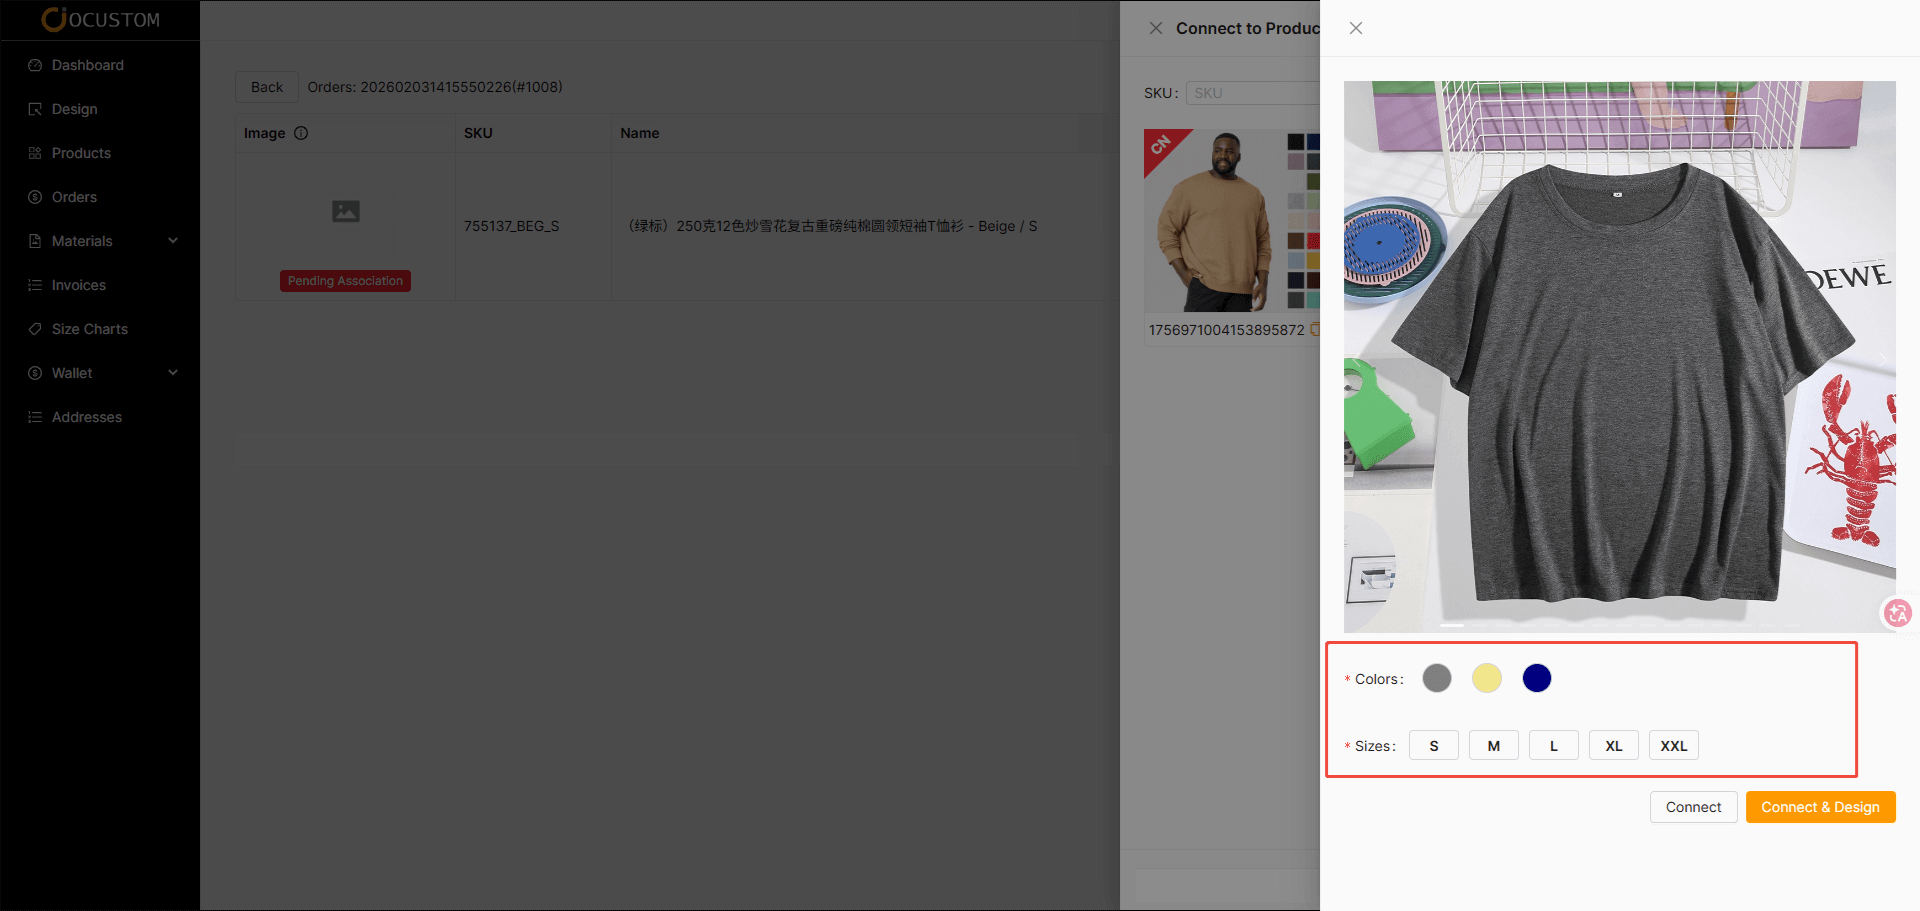
Task: Close the product detail panel
Action: click(x=1356, y=28)
